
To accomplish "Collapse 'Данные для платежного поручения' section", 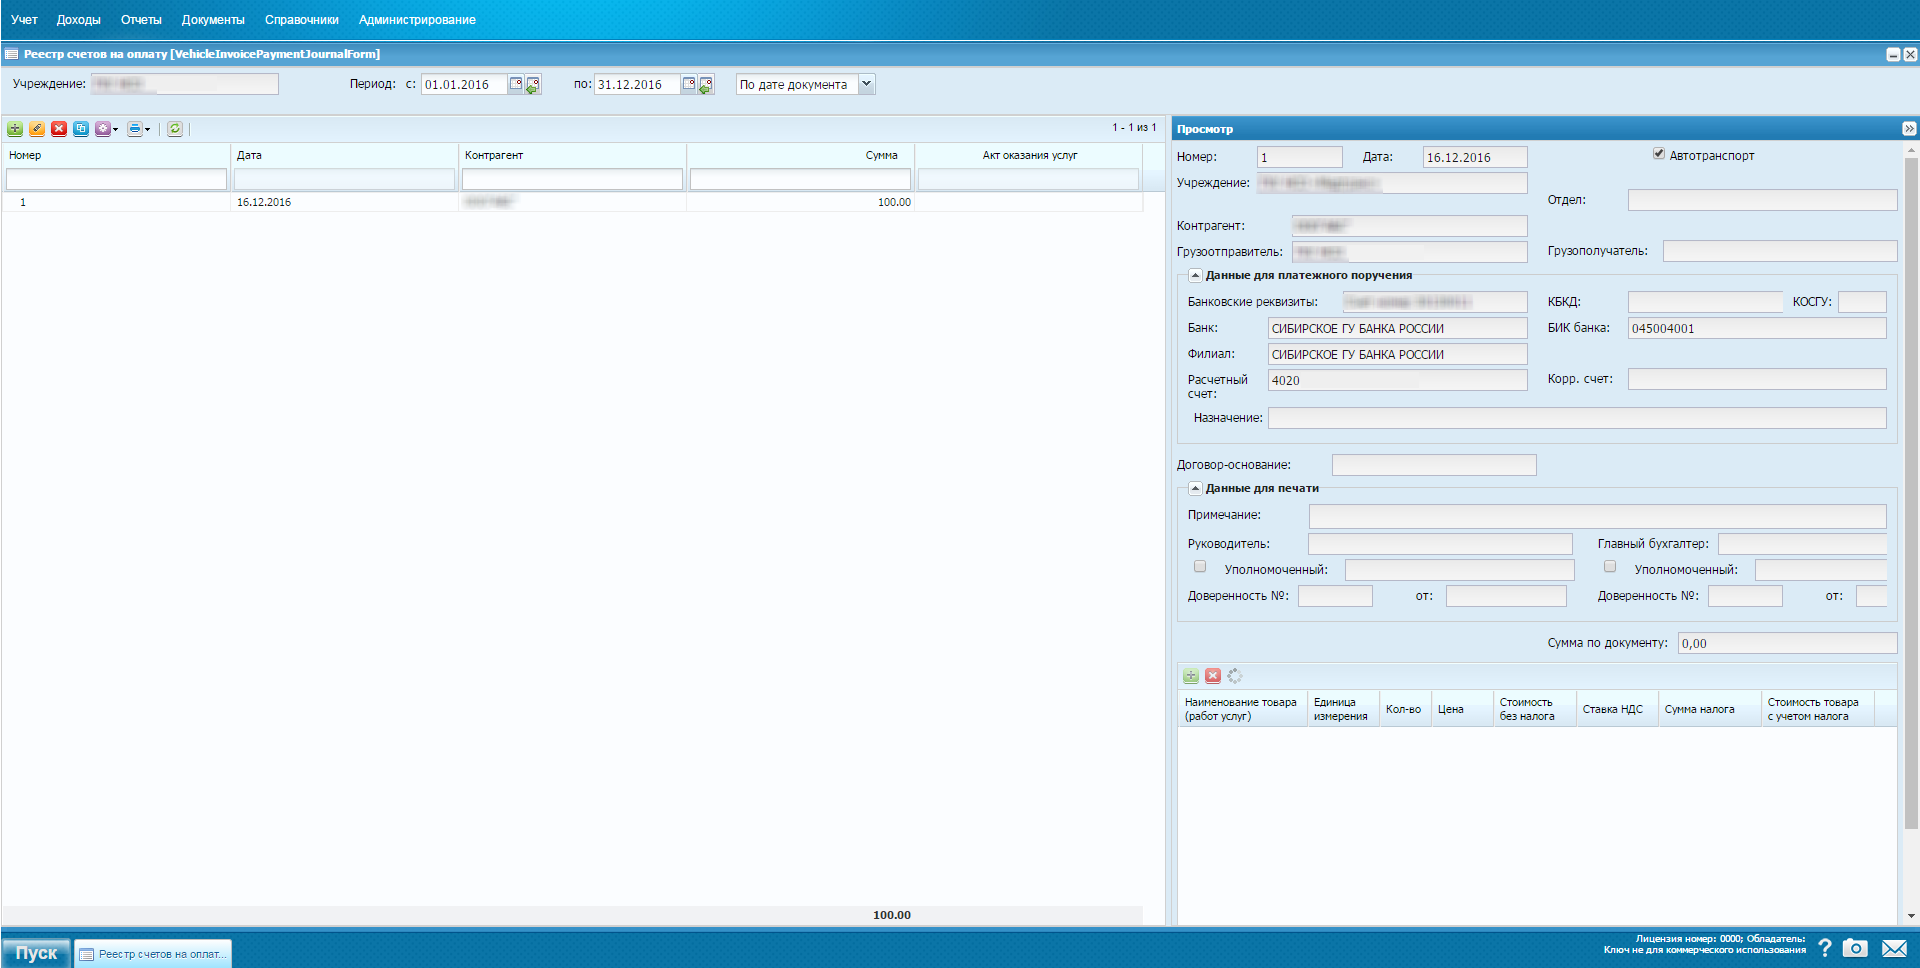I will [x=1195, y=275].
